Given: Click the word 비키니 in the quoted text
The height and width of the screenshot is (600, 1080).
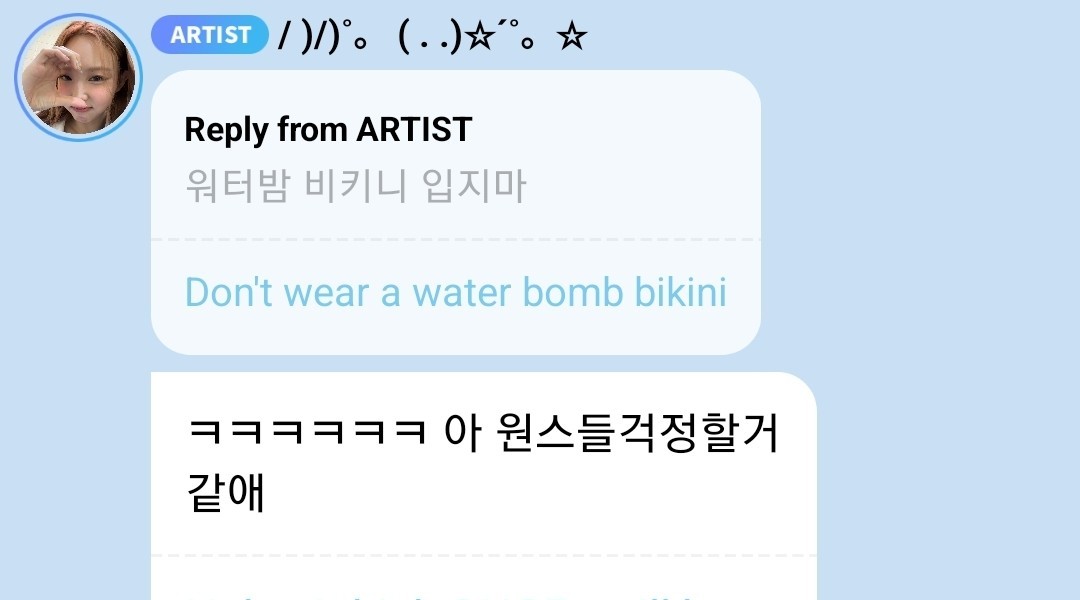Looking at the screenshot, I should click(x=355, y=186).
